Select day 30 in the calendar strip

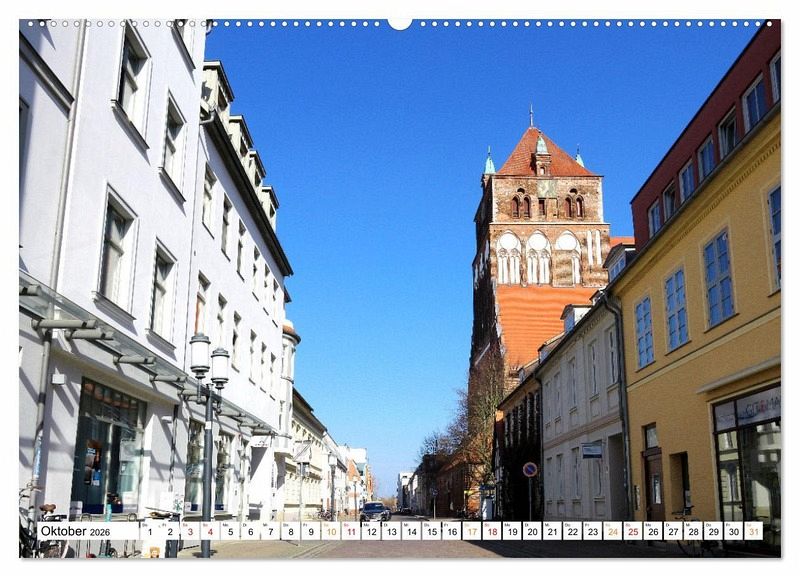coord(734,531)
